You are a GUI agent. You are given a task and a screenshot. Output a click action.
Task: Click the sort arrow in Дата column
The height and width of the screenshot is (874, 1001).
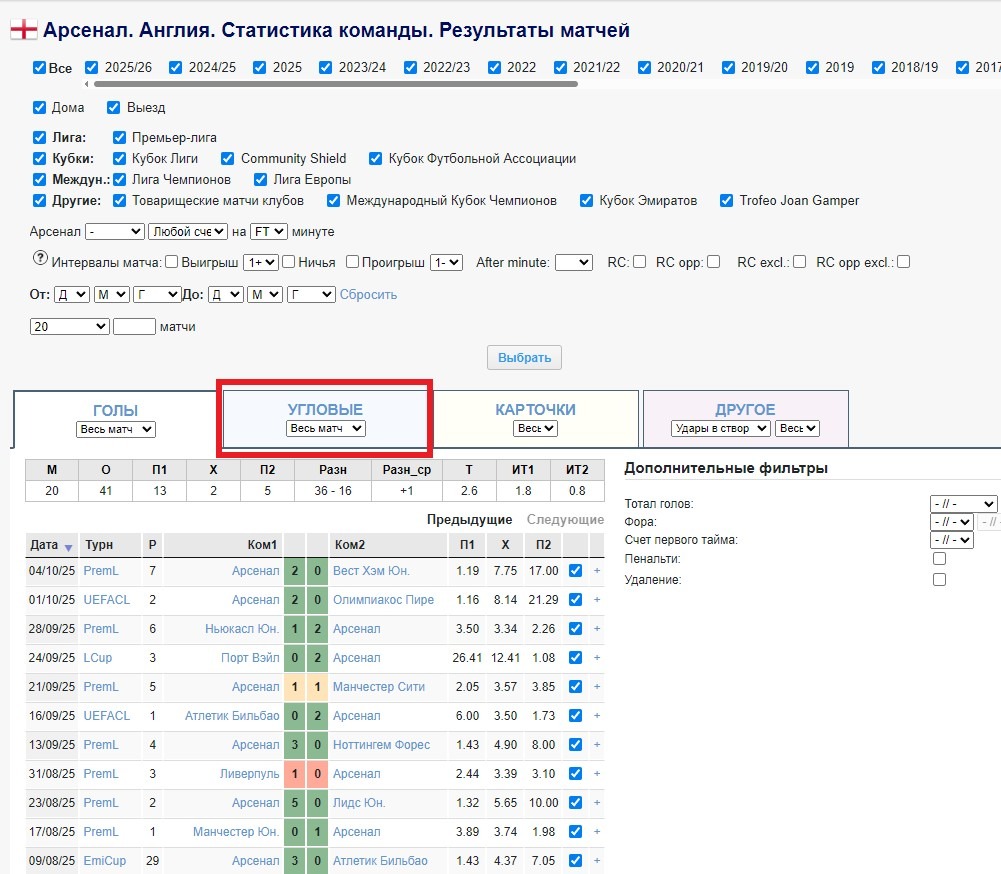[x=69, y=547]
